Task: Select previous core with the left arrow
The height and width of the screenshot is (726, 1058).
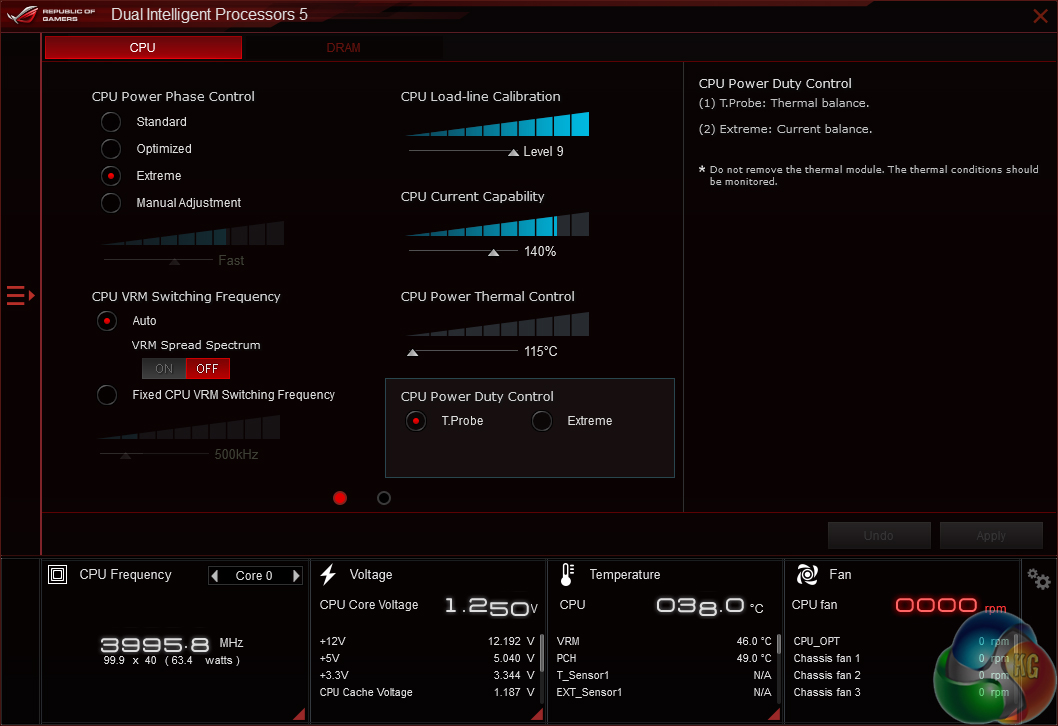Action: (x=215, y=576)
